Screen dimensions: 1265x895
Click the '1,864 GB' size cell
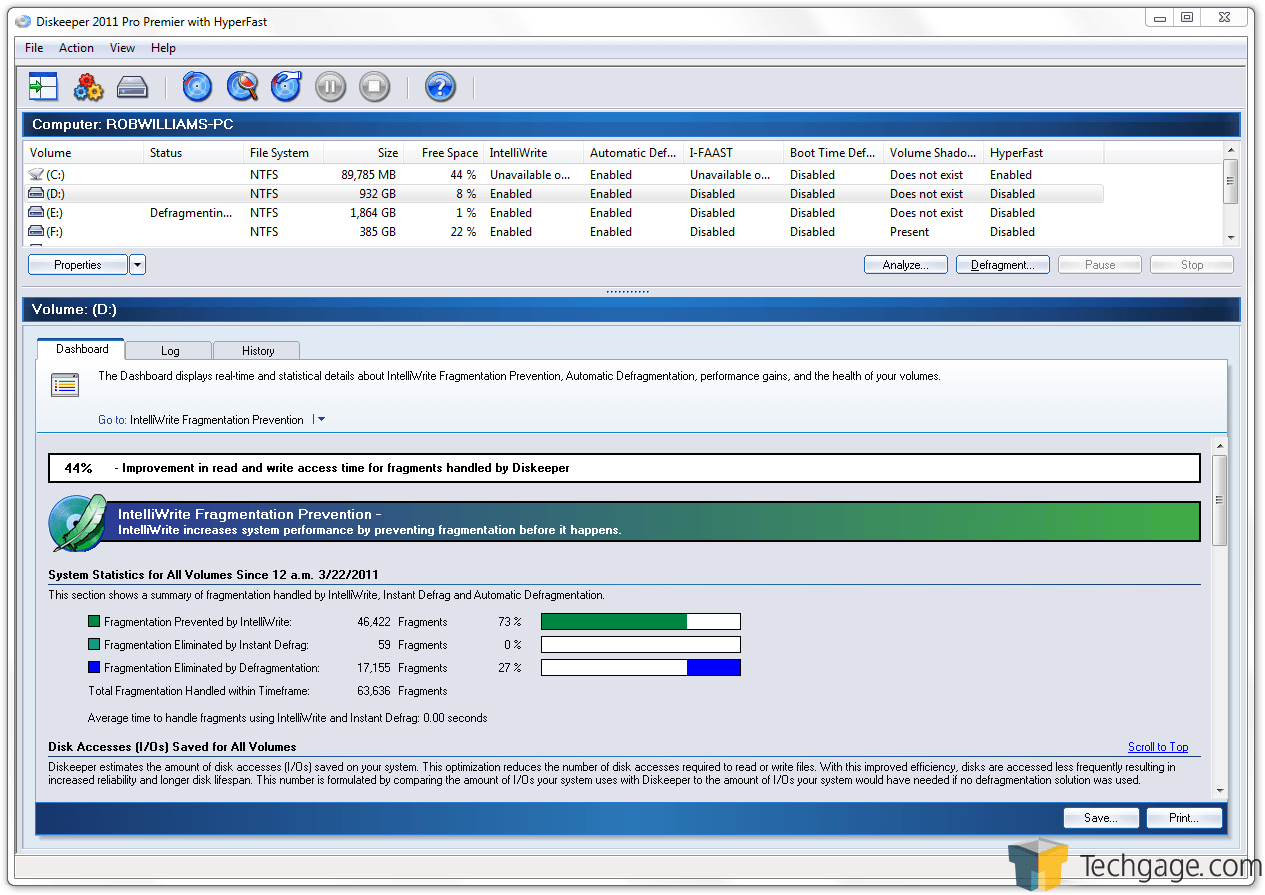373,213
